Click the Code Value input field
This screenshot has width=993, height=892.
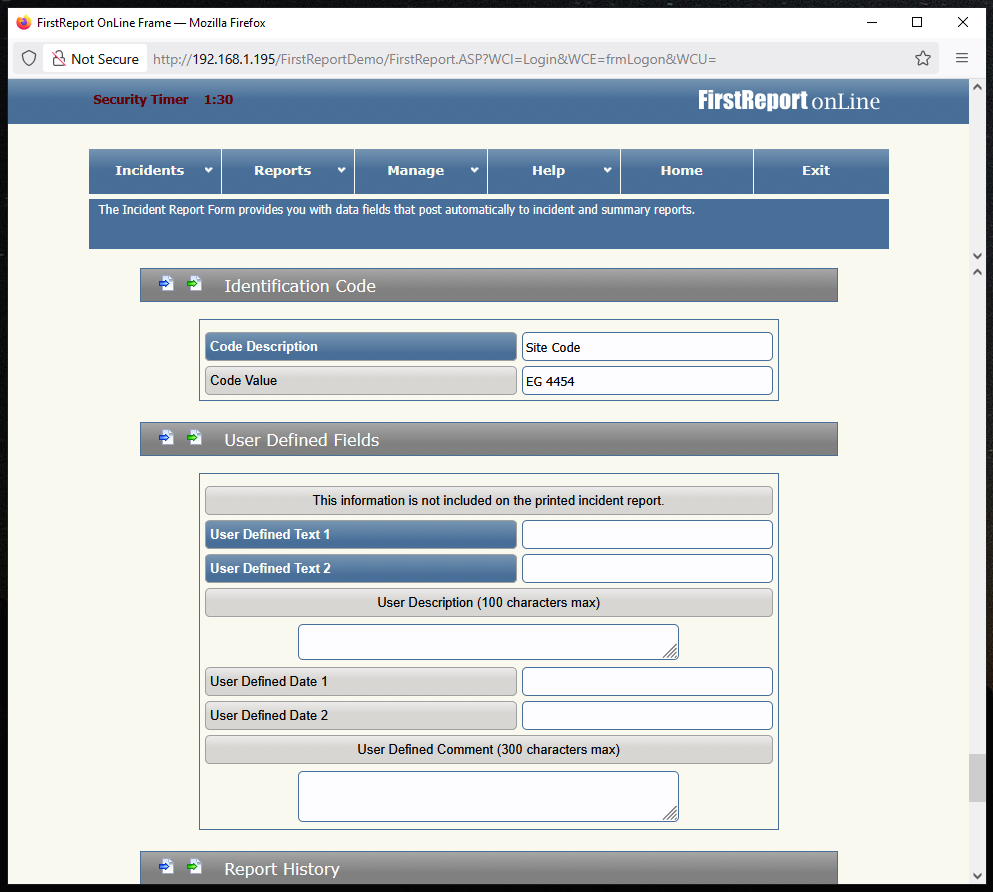pyautogui.click(x=647, y=381)
